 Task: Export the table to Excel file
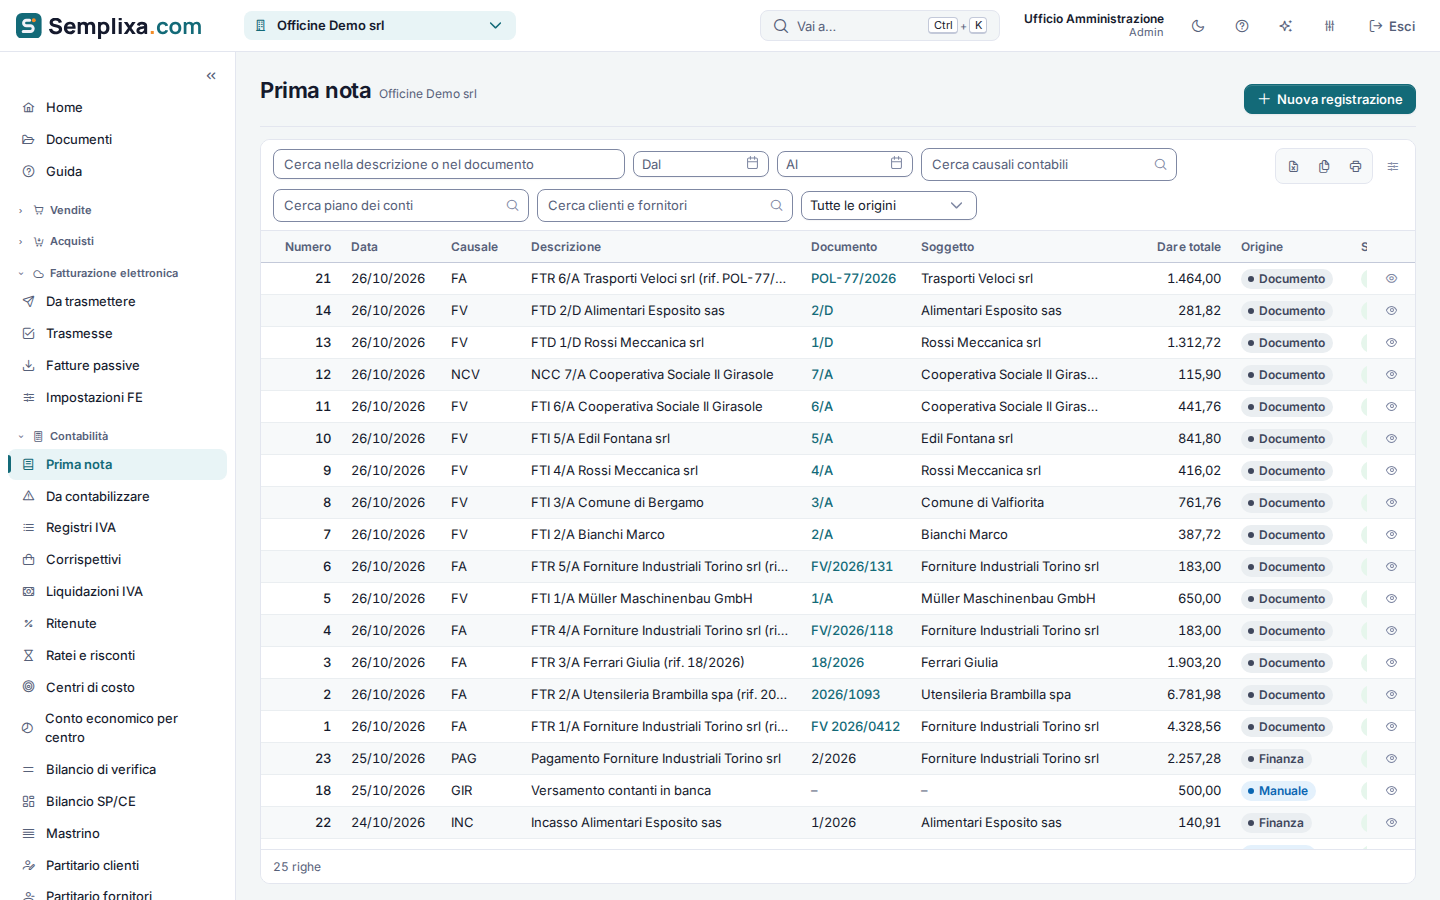click(x=1293, y=166)
